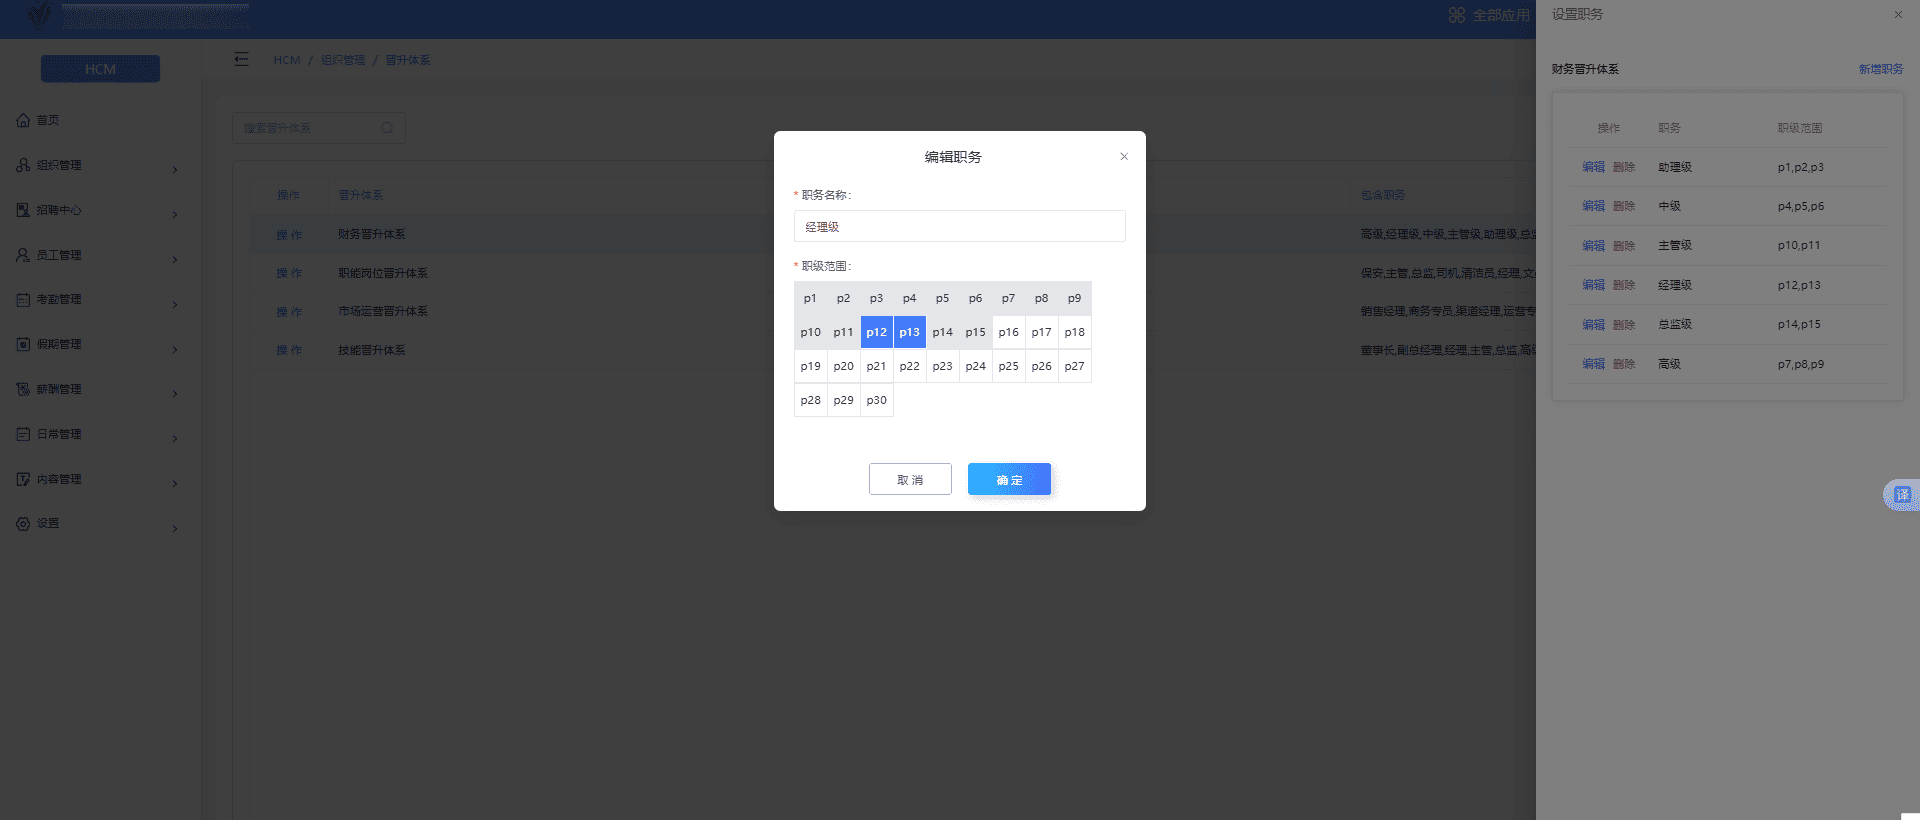Viewport: 1920px width, 820px height.
Task: Expand the 考勤管理 menu chevron
Action: 175,304
